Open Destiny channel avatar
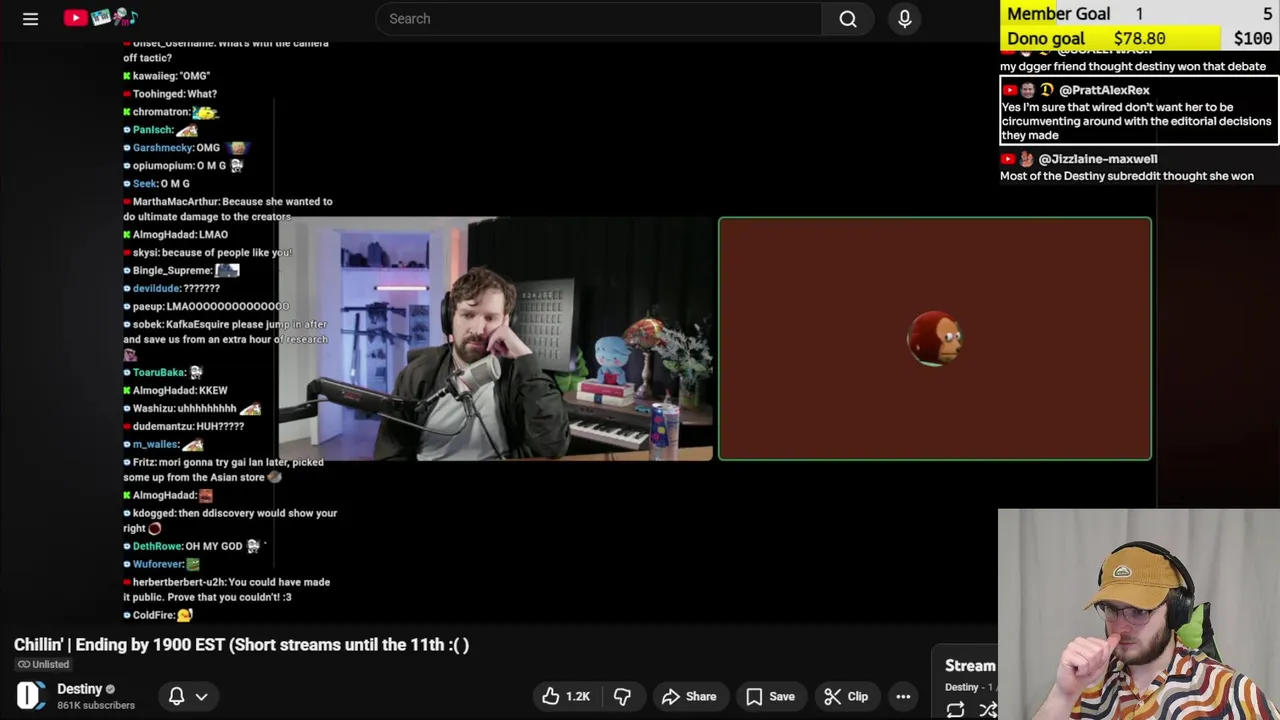Screen dimensions: 1280x720 [x=31, y=696]
